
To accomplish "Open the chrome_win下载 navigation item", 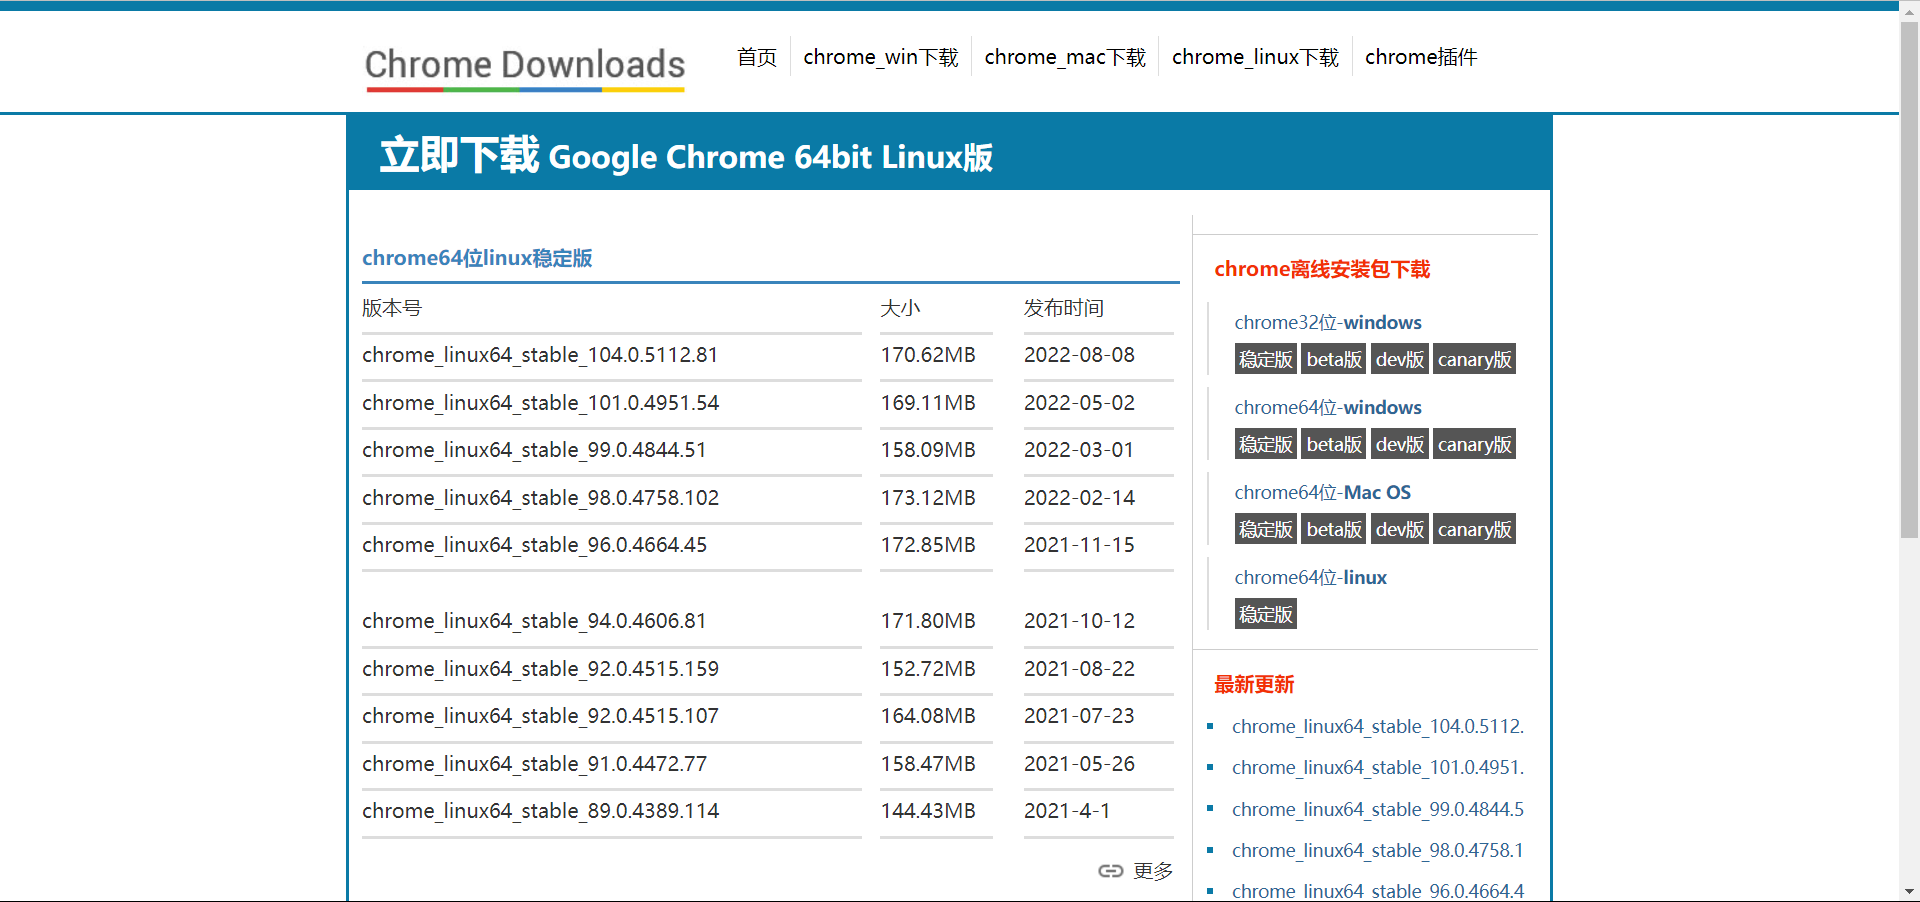I will (x=881, y=57).
